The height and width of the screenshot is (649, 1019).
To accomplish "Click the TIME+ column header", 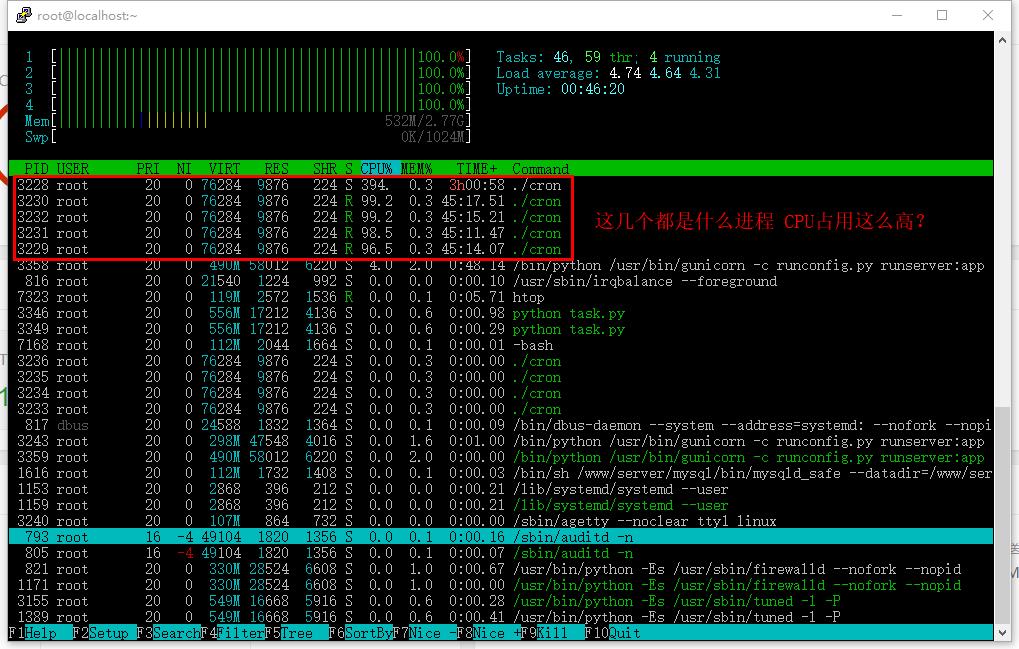I will click(x=478, y=169).
